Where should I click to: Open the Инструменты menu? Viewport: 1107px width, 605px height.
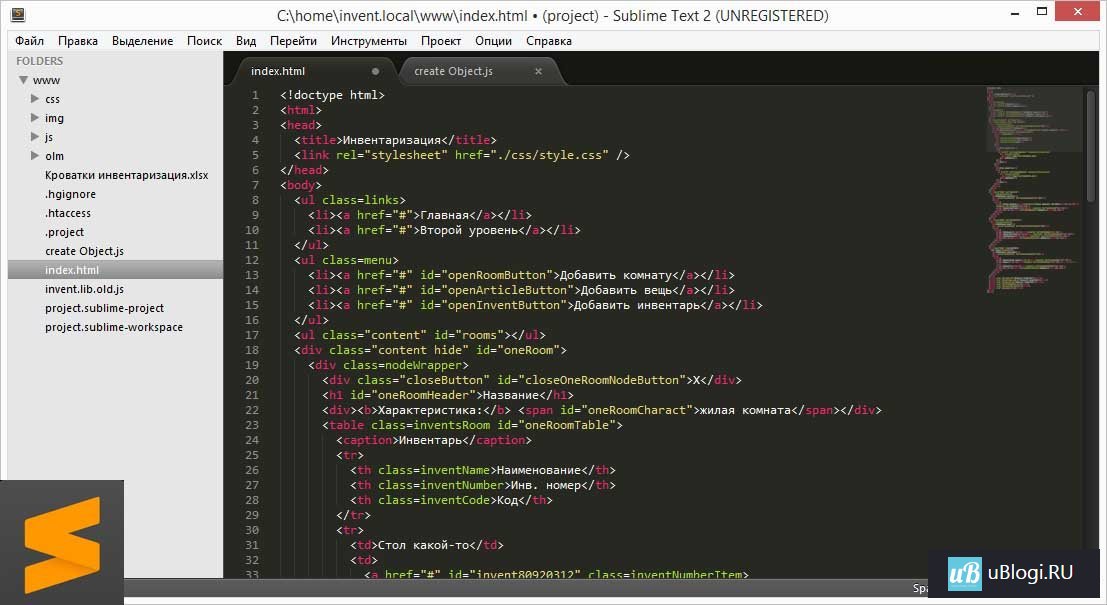pyautogui.click(x=369, y=41)
